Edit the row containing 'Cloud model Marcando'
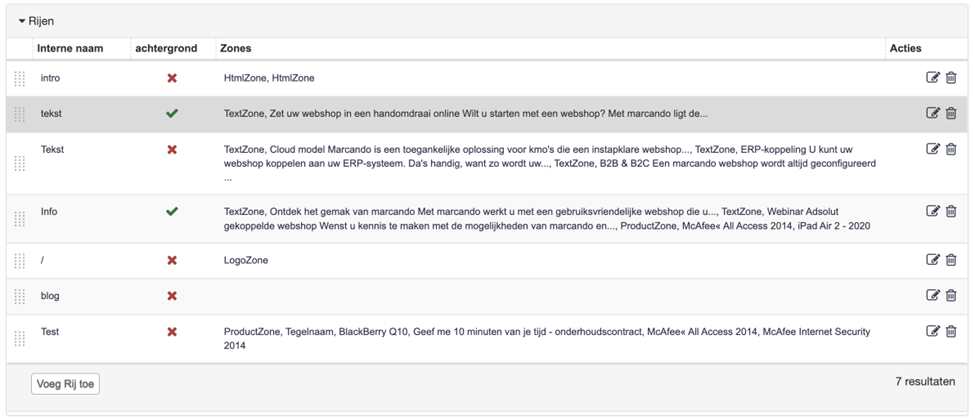This screenshot has width=975, height=420. [x=933, y=149]
